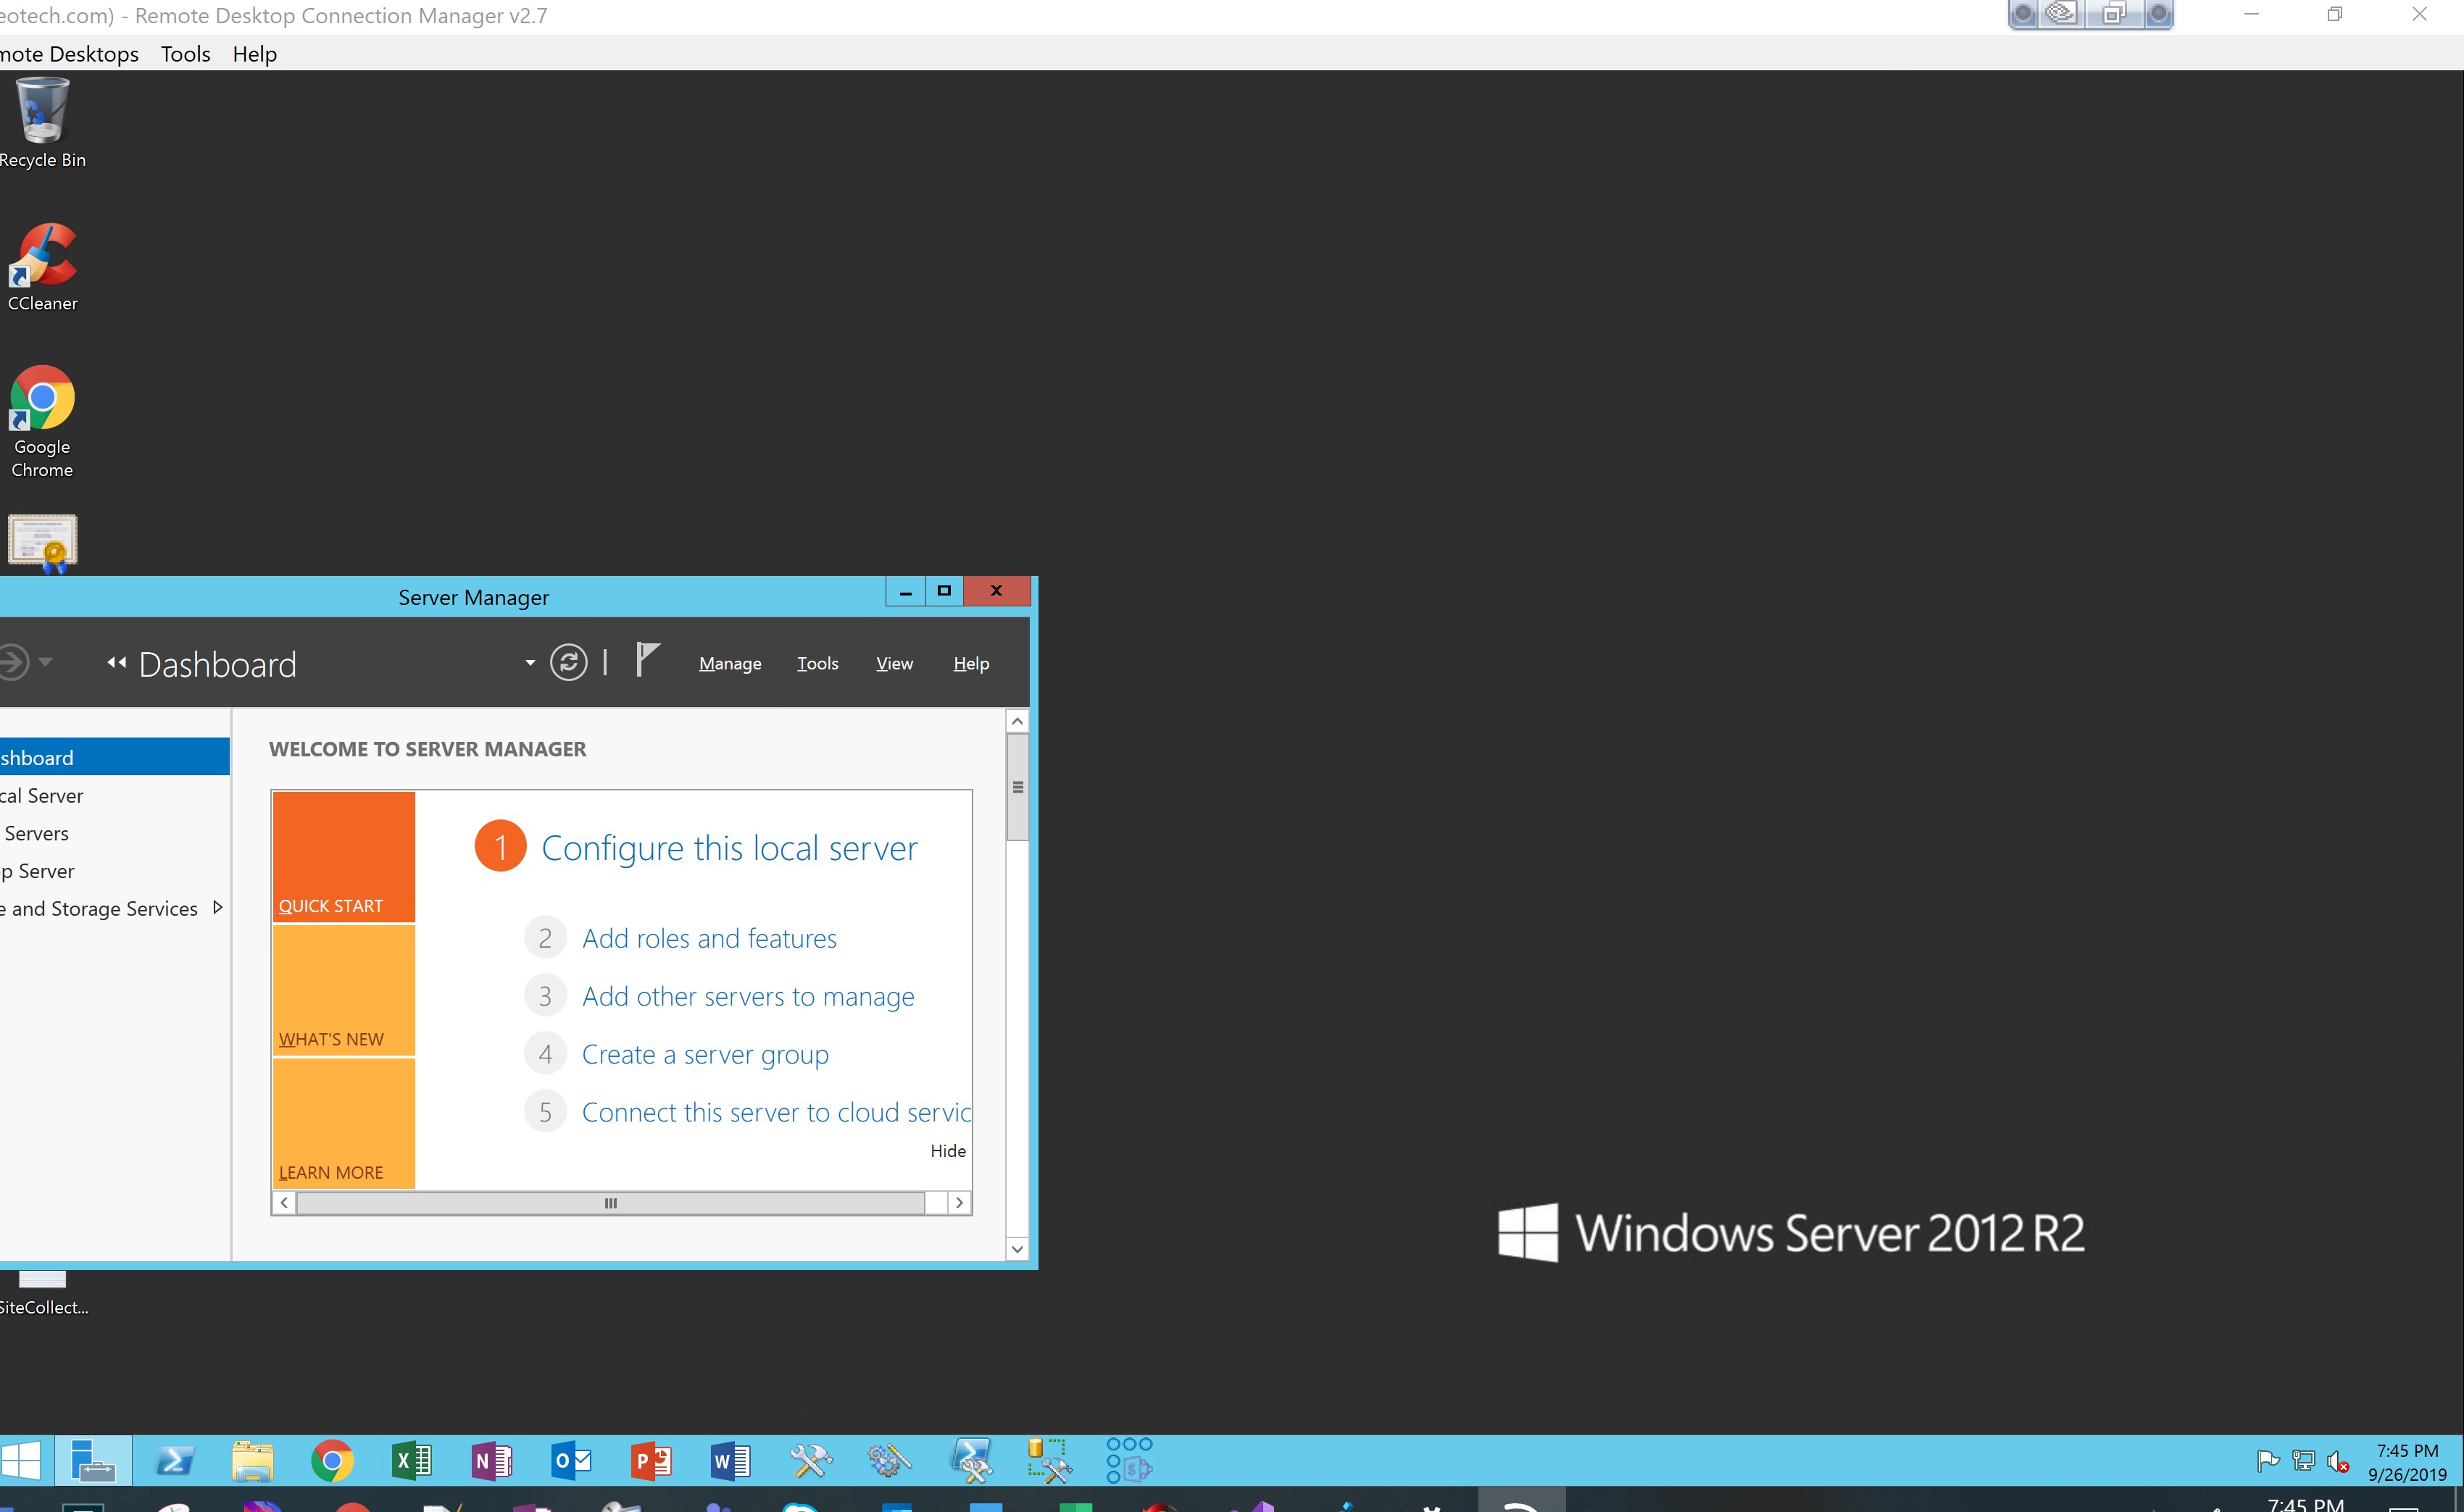Click the forward navigation arrow in Server Manager
This screenshot has width=2464, height=1512.
click(12, 662)
